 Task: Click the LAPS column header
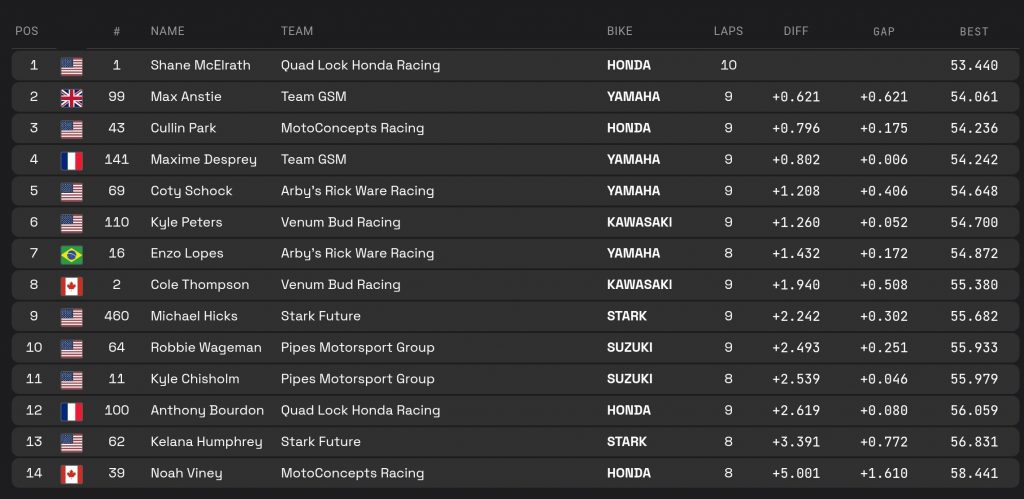(728, 31)
